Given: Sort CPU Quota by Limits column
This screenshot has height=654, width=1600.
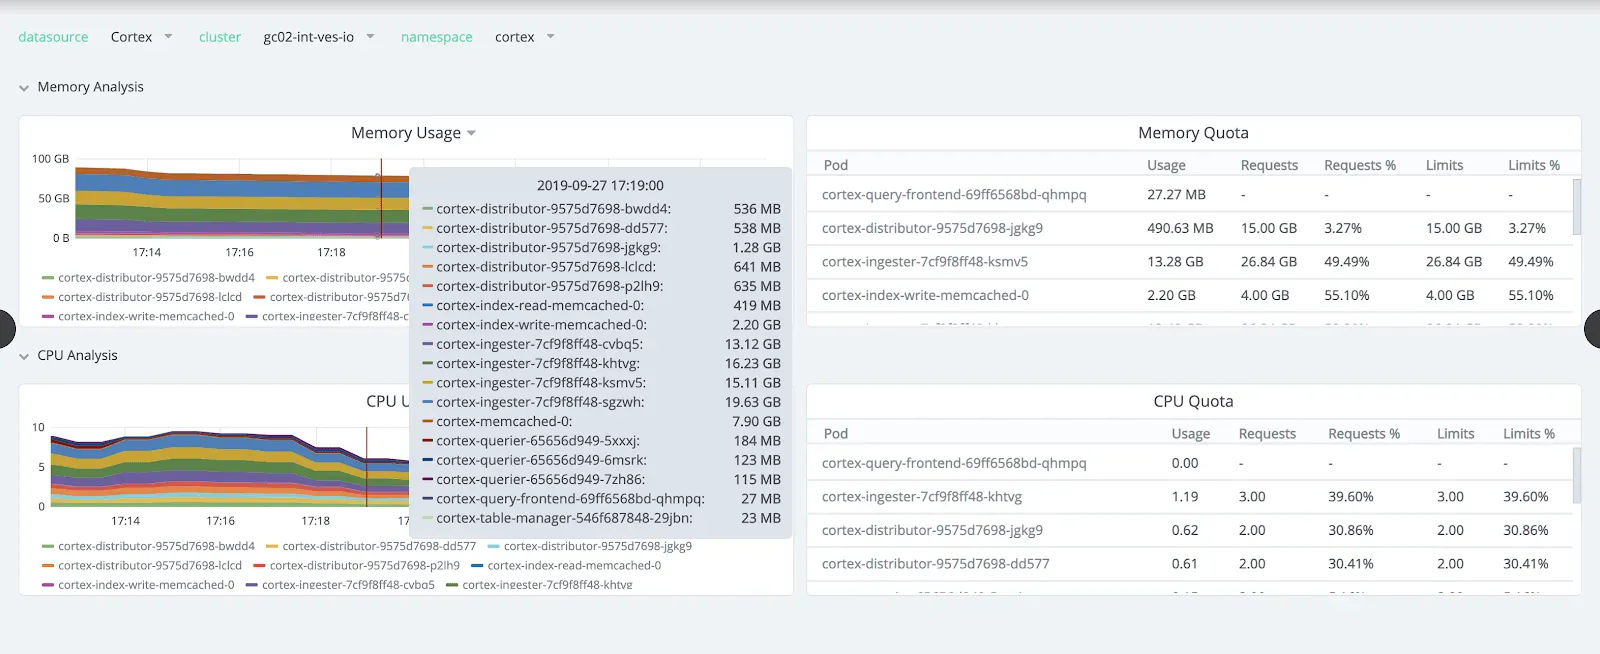Looking at the screenshot, I should click(1455, 433).
